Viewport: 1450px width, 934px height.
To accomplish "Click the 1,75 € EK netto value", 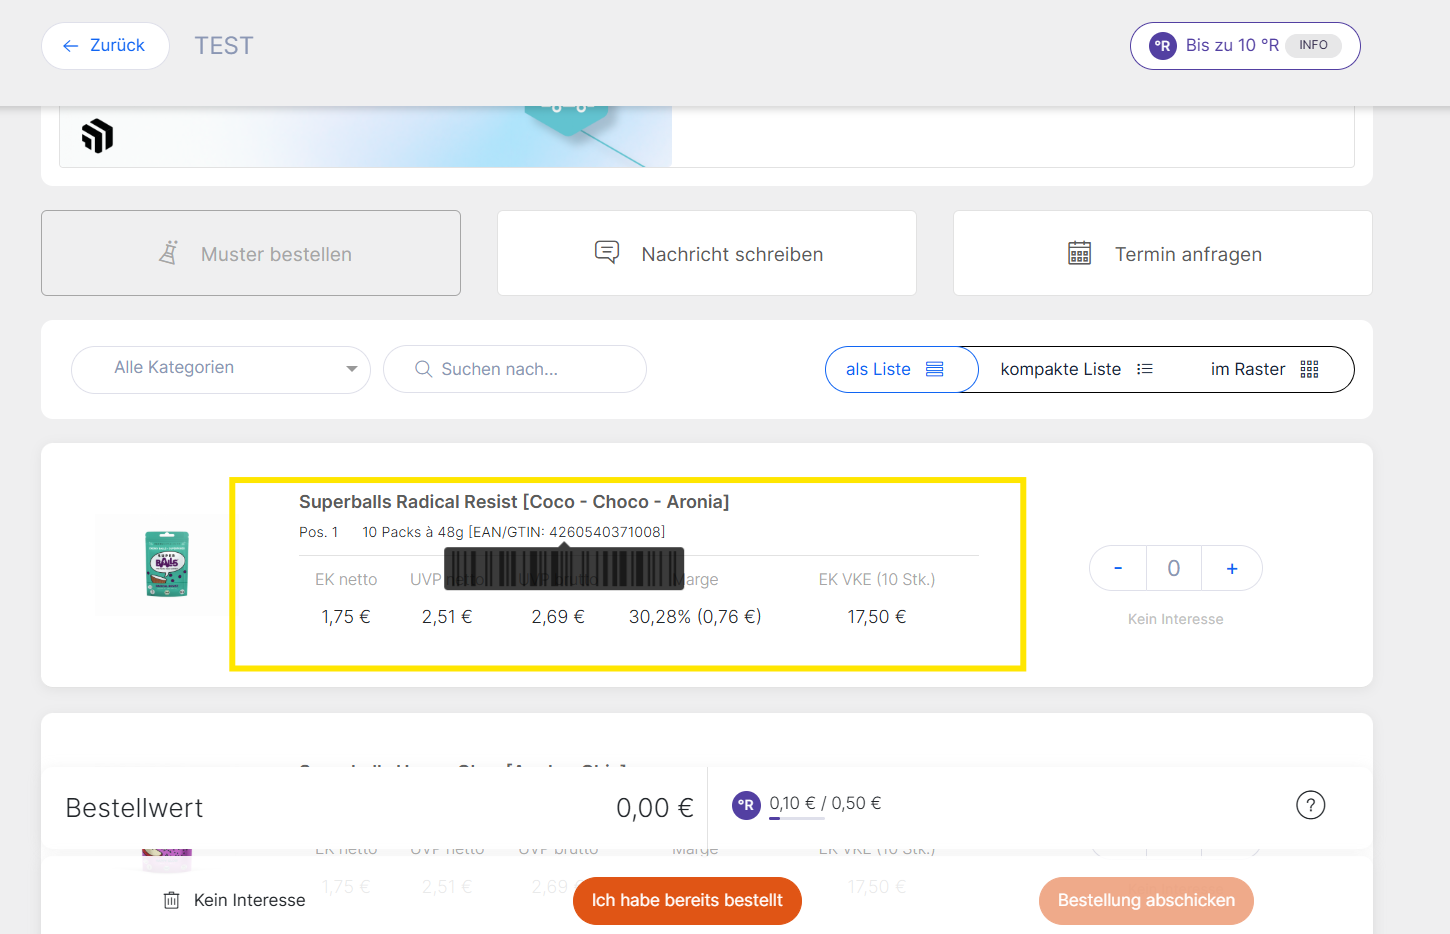I will 346,617.
